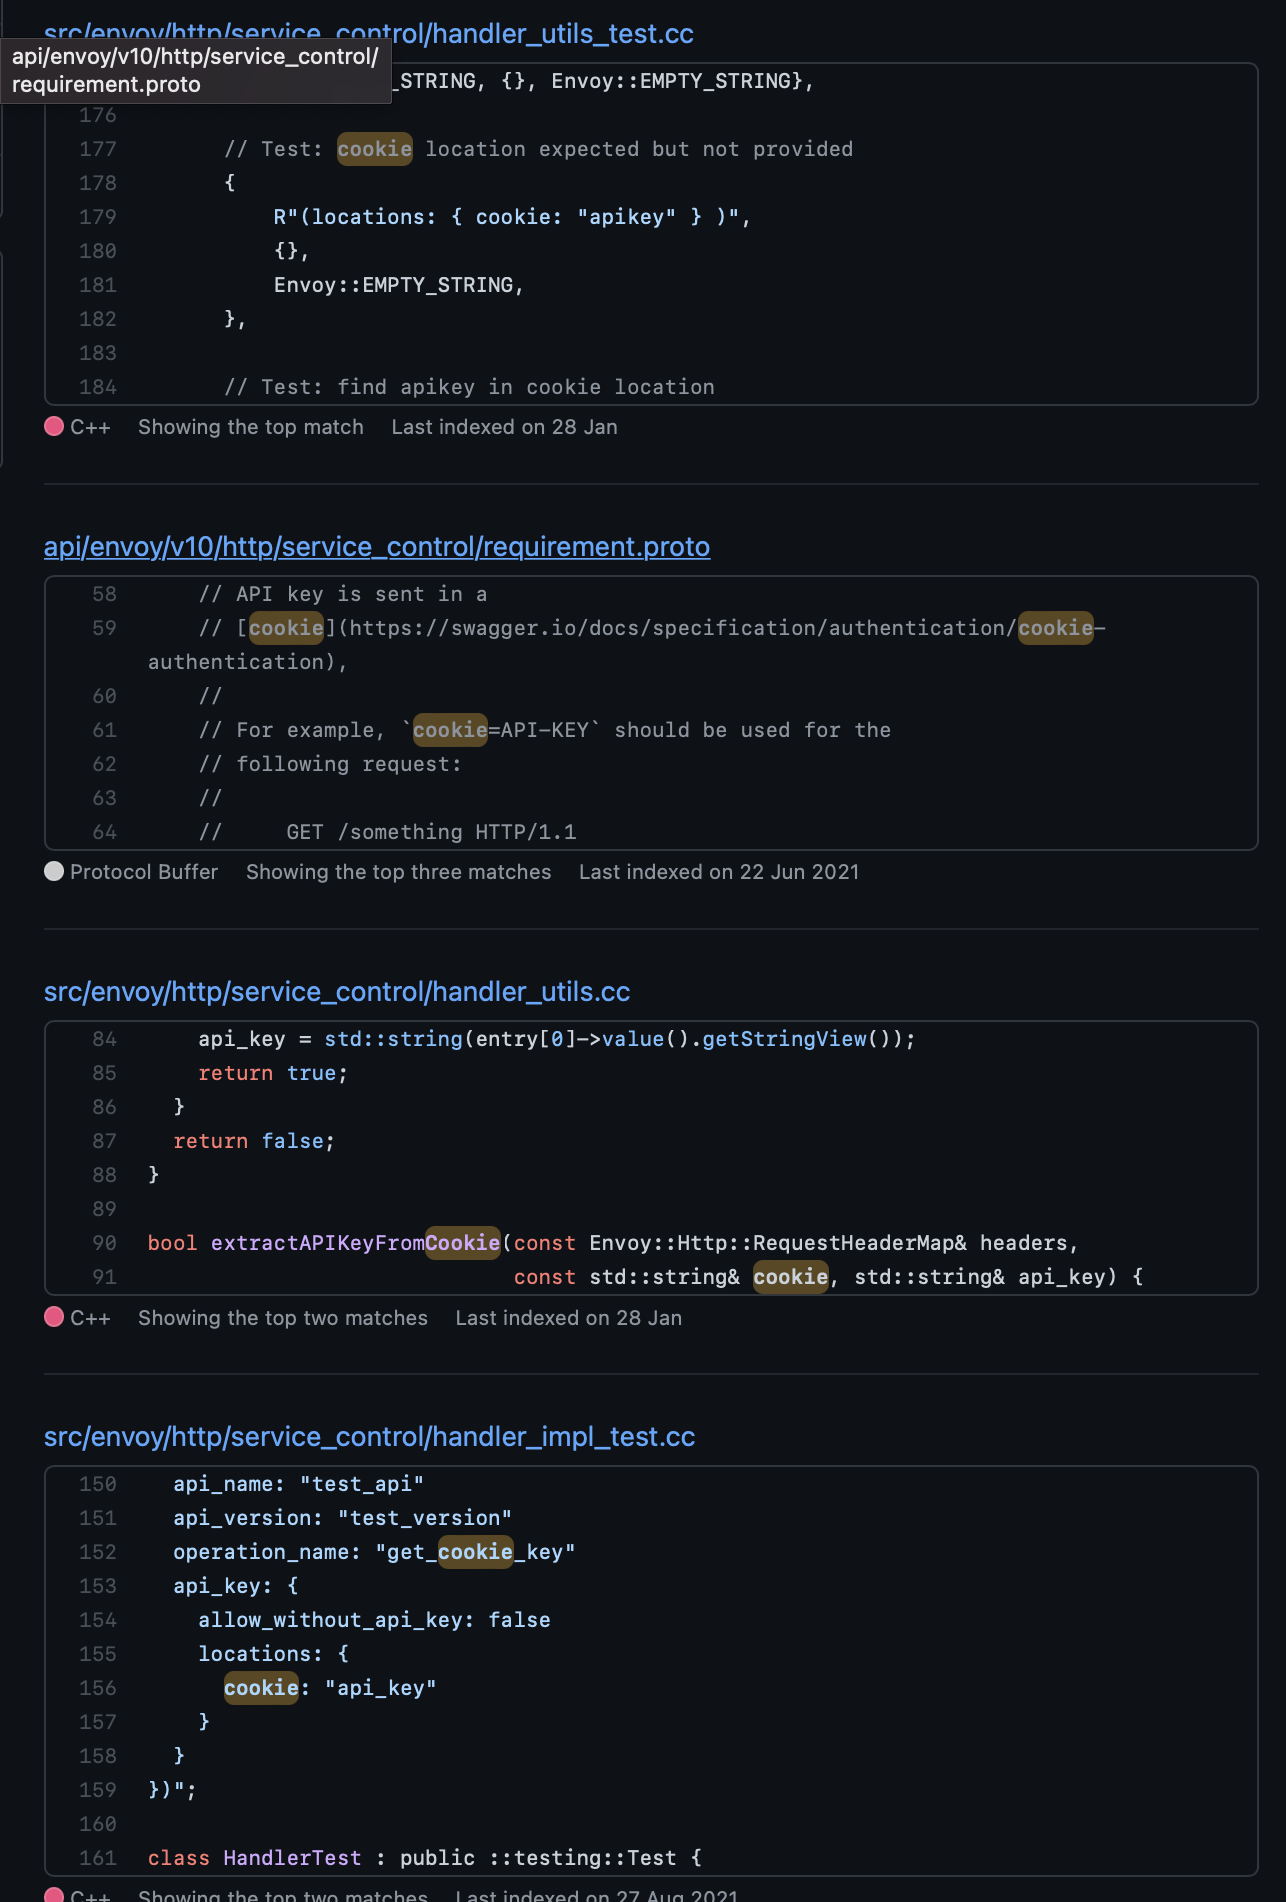Click 'class HandlerTest' declaration line
The image size is (1286, 1902).
[425, 1858]
